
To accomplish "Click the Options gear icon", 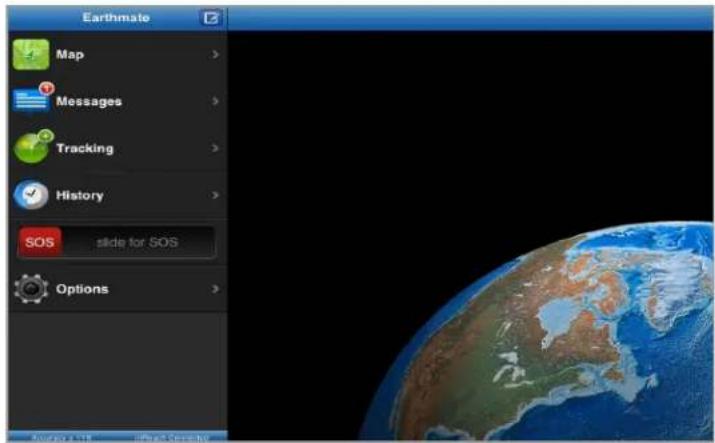I will coord(31,288).
